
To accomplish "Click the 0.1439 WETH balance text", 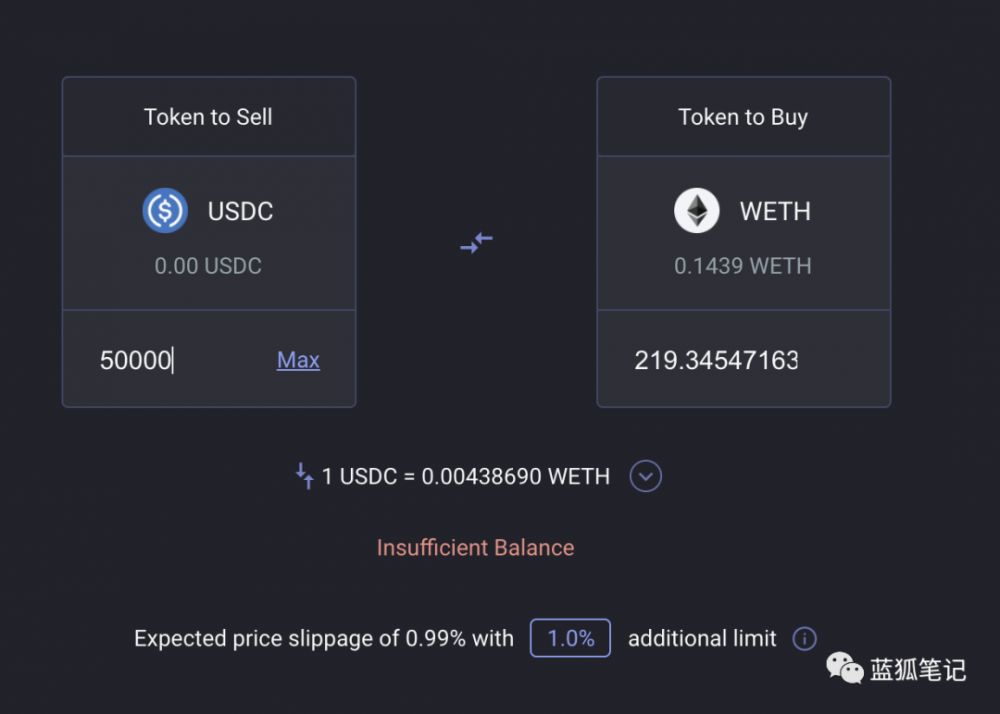I will [743, 266].
